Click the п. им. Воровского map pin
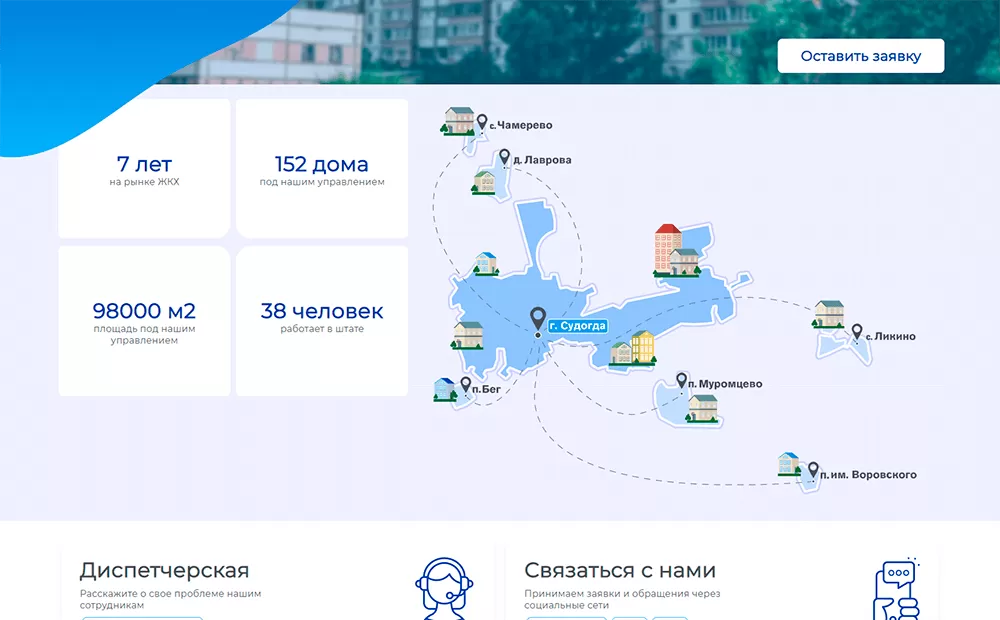Viewport: 1000px width, 620px height. (x=813, y=469)
